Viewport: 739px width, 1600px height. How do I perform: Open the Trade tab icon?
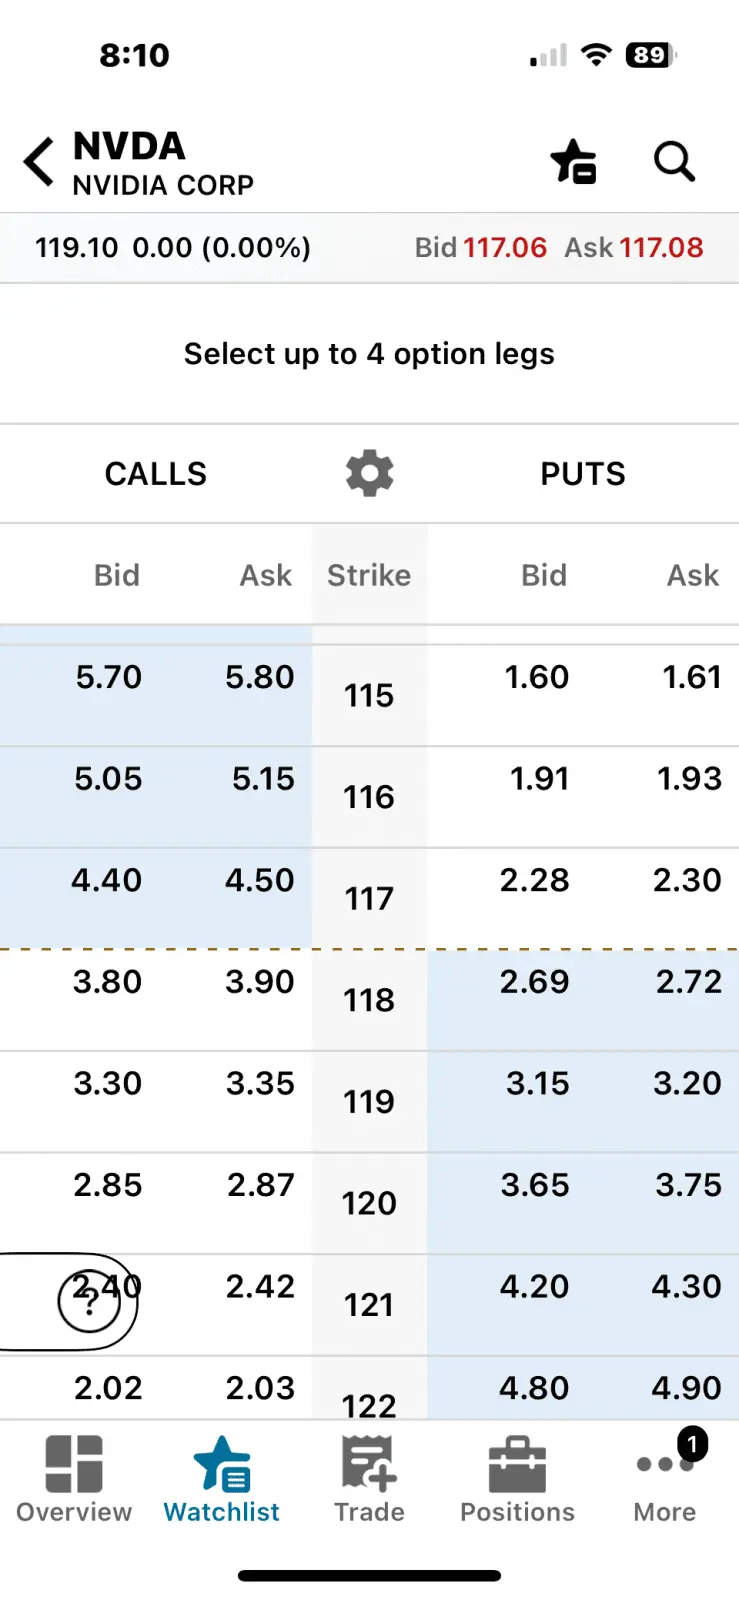(x=369, y=1478)
